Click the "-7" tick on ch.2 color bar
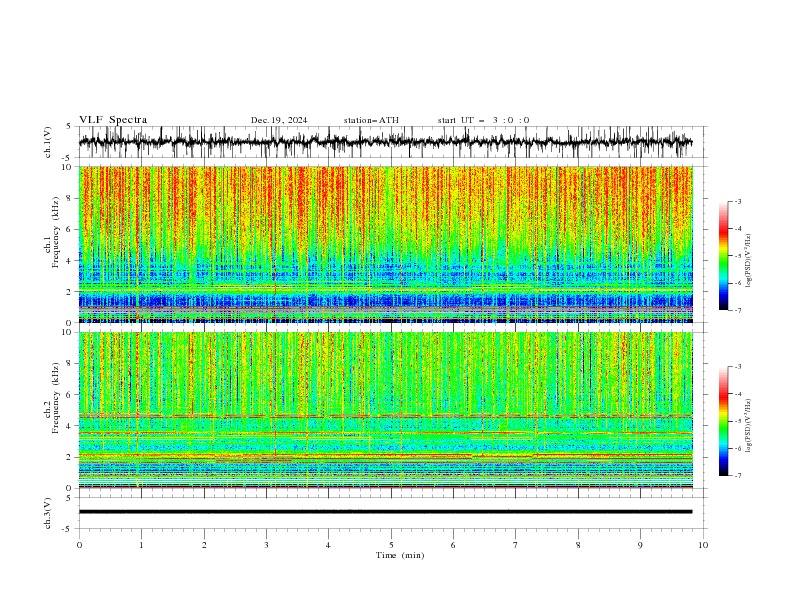Viewport: 792px width, 612px height. 737,476
